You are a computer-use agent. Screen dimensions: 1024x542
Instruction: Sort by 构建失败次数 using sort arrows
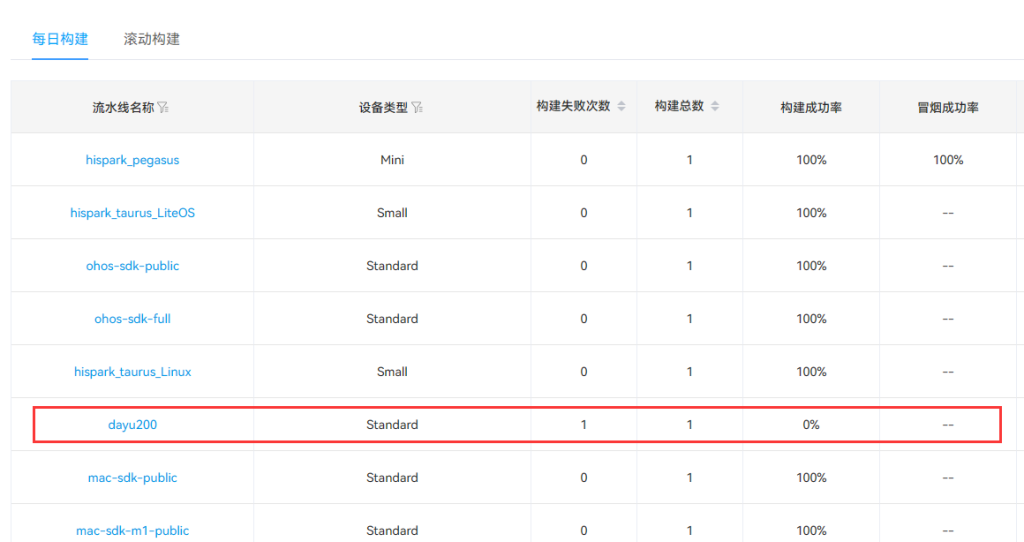pos(621,107)
